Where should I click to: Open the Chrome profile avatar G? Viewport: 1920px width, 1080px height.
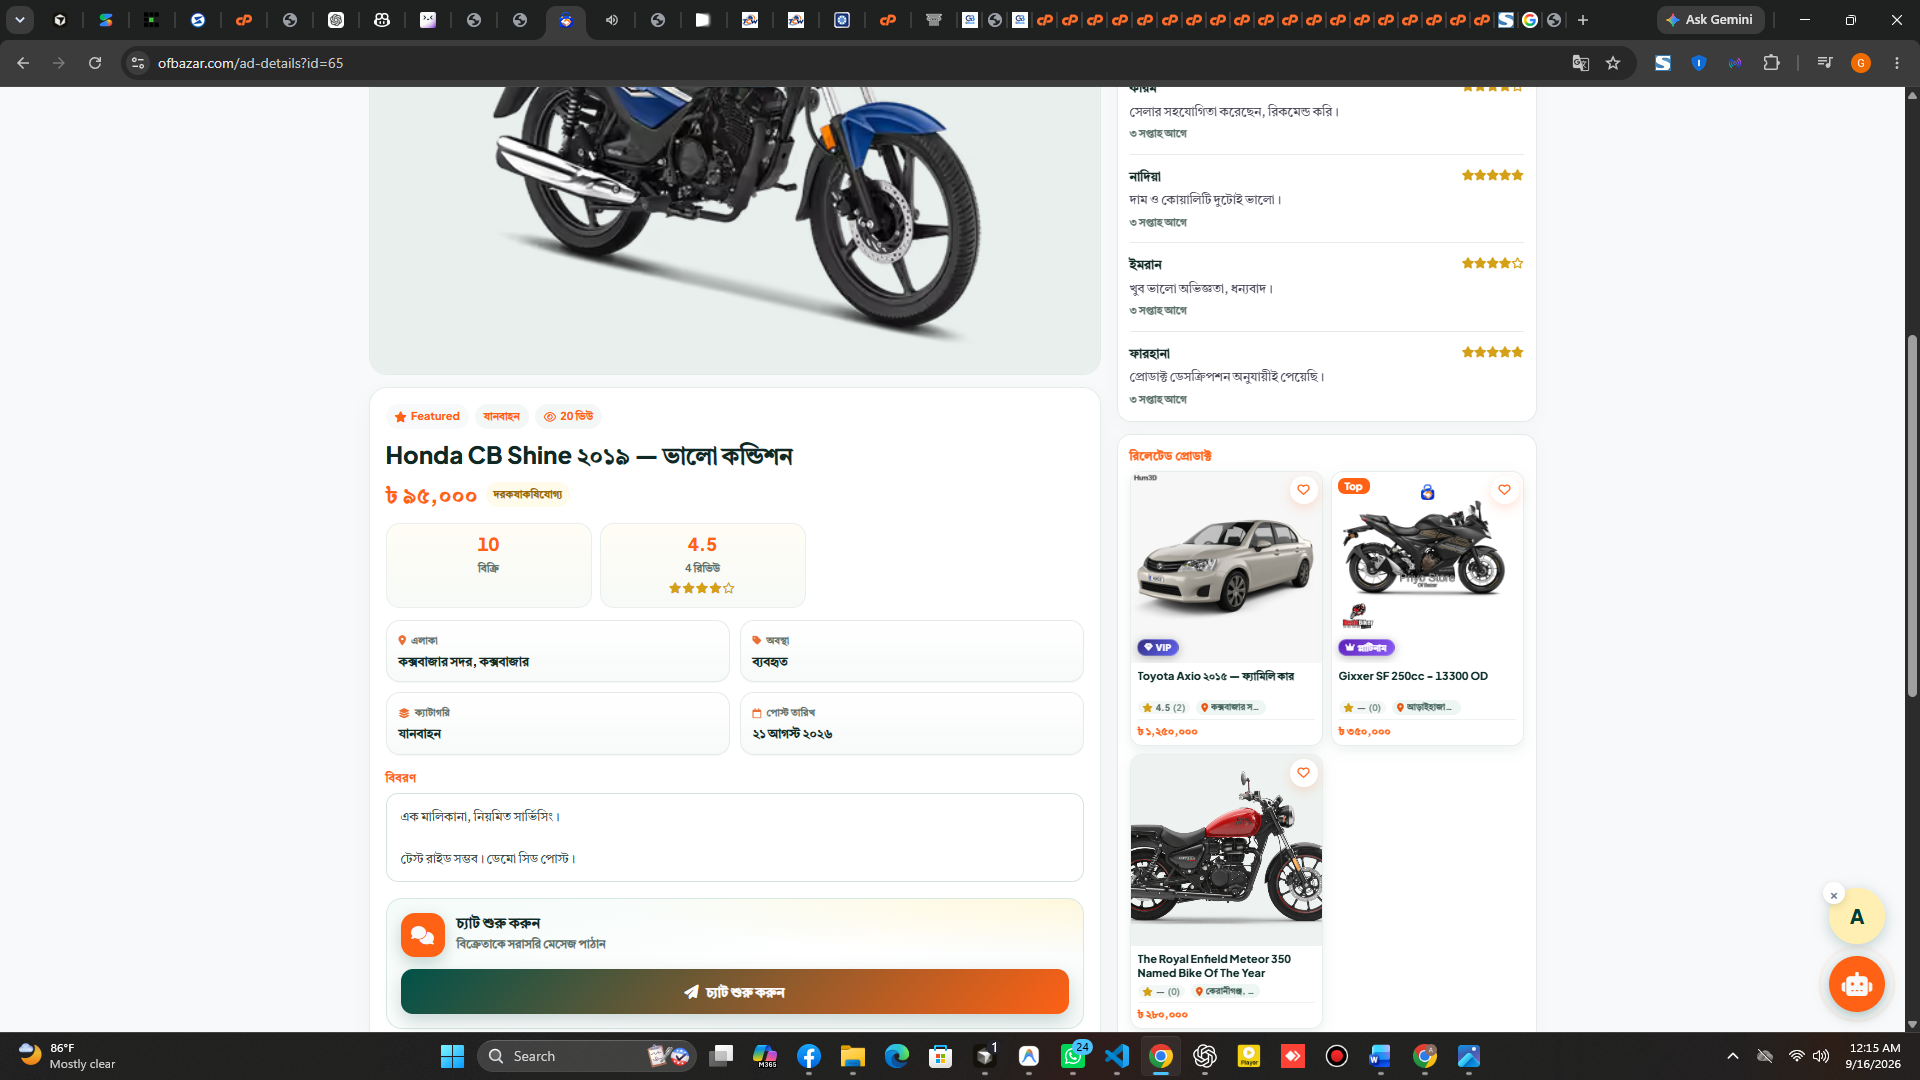(x=1861, y=63)
